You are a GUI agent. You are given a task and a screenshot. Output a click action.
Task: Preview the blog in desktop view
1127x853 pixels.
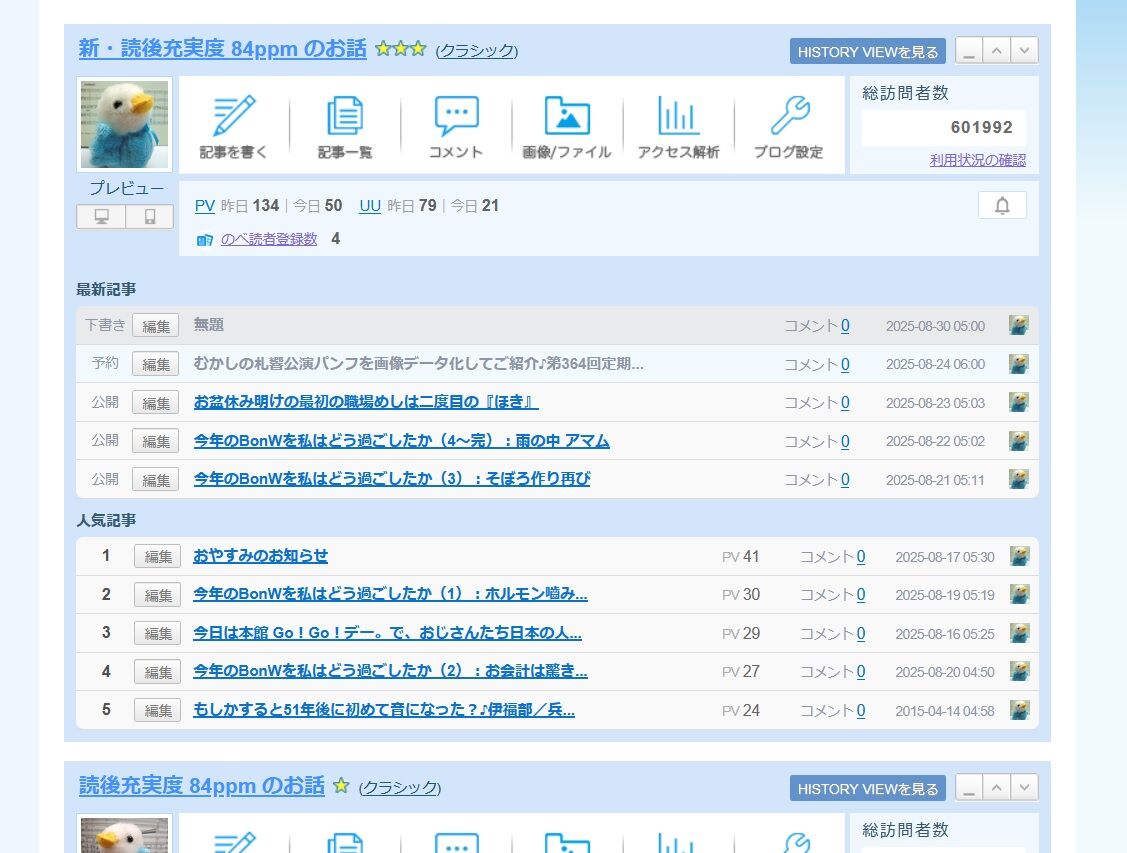[x=101, y=216]
